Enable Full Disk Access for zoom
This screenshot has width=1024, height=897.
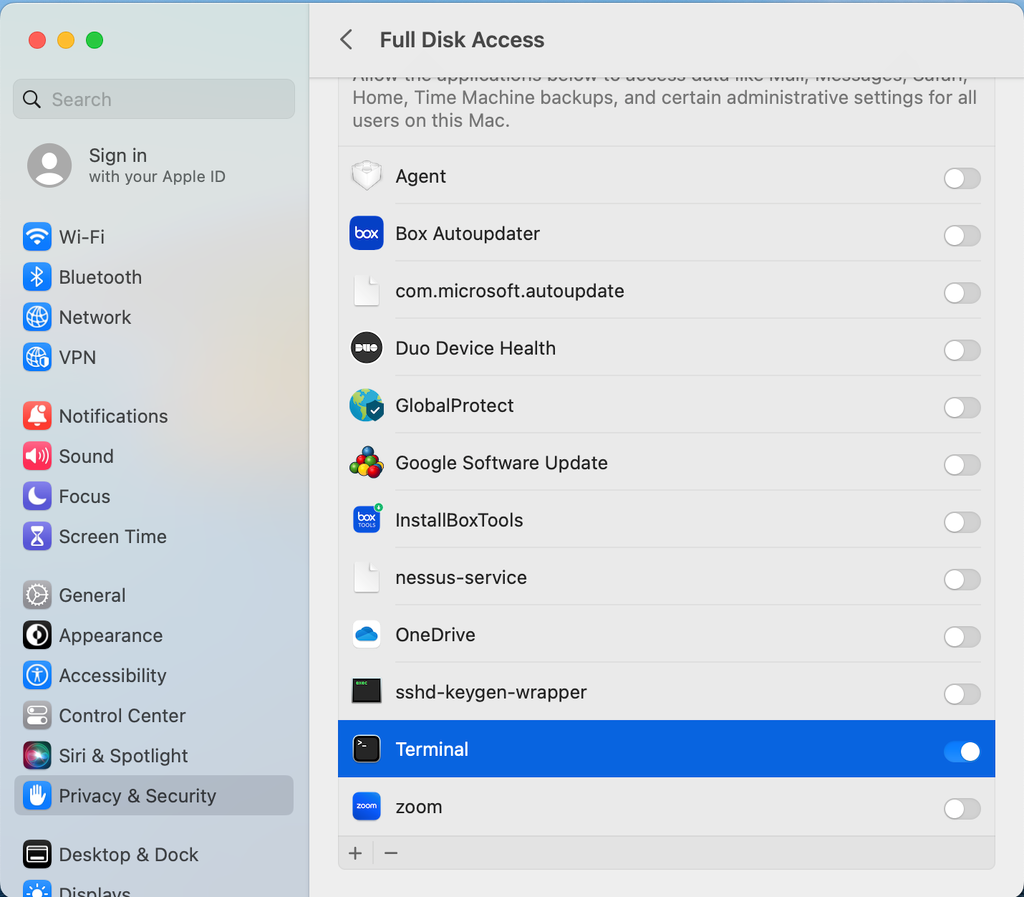[962, 808]
